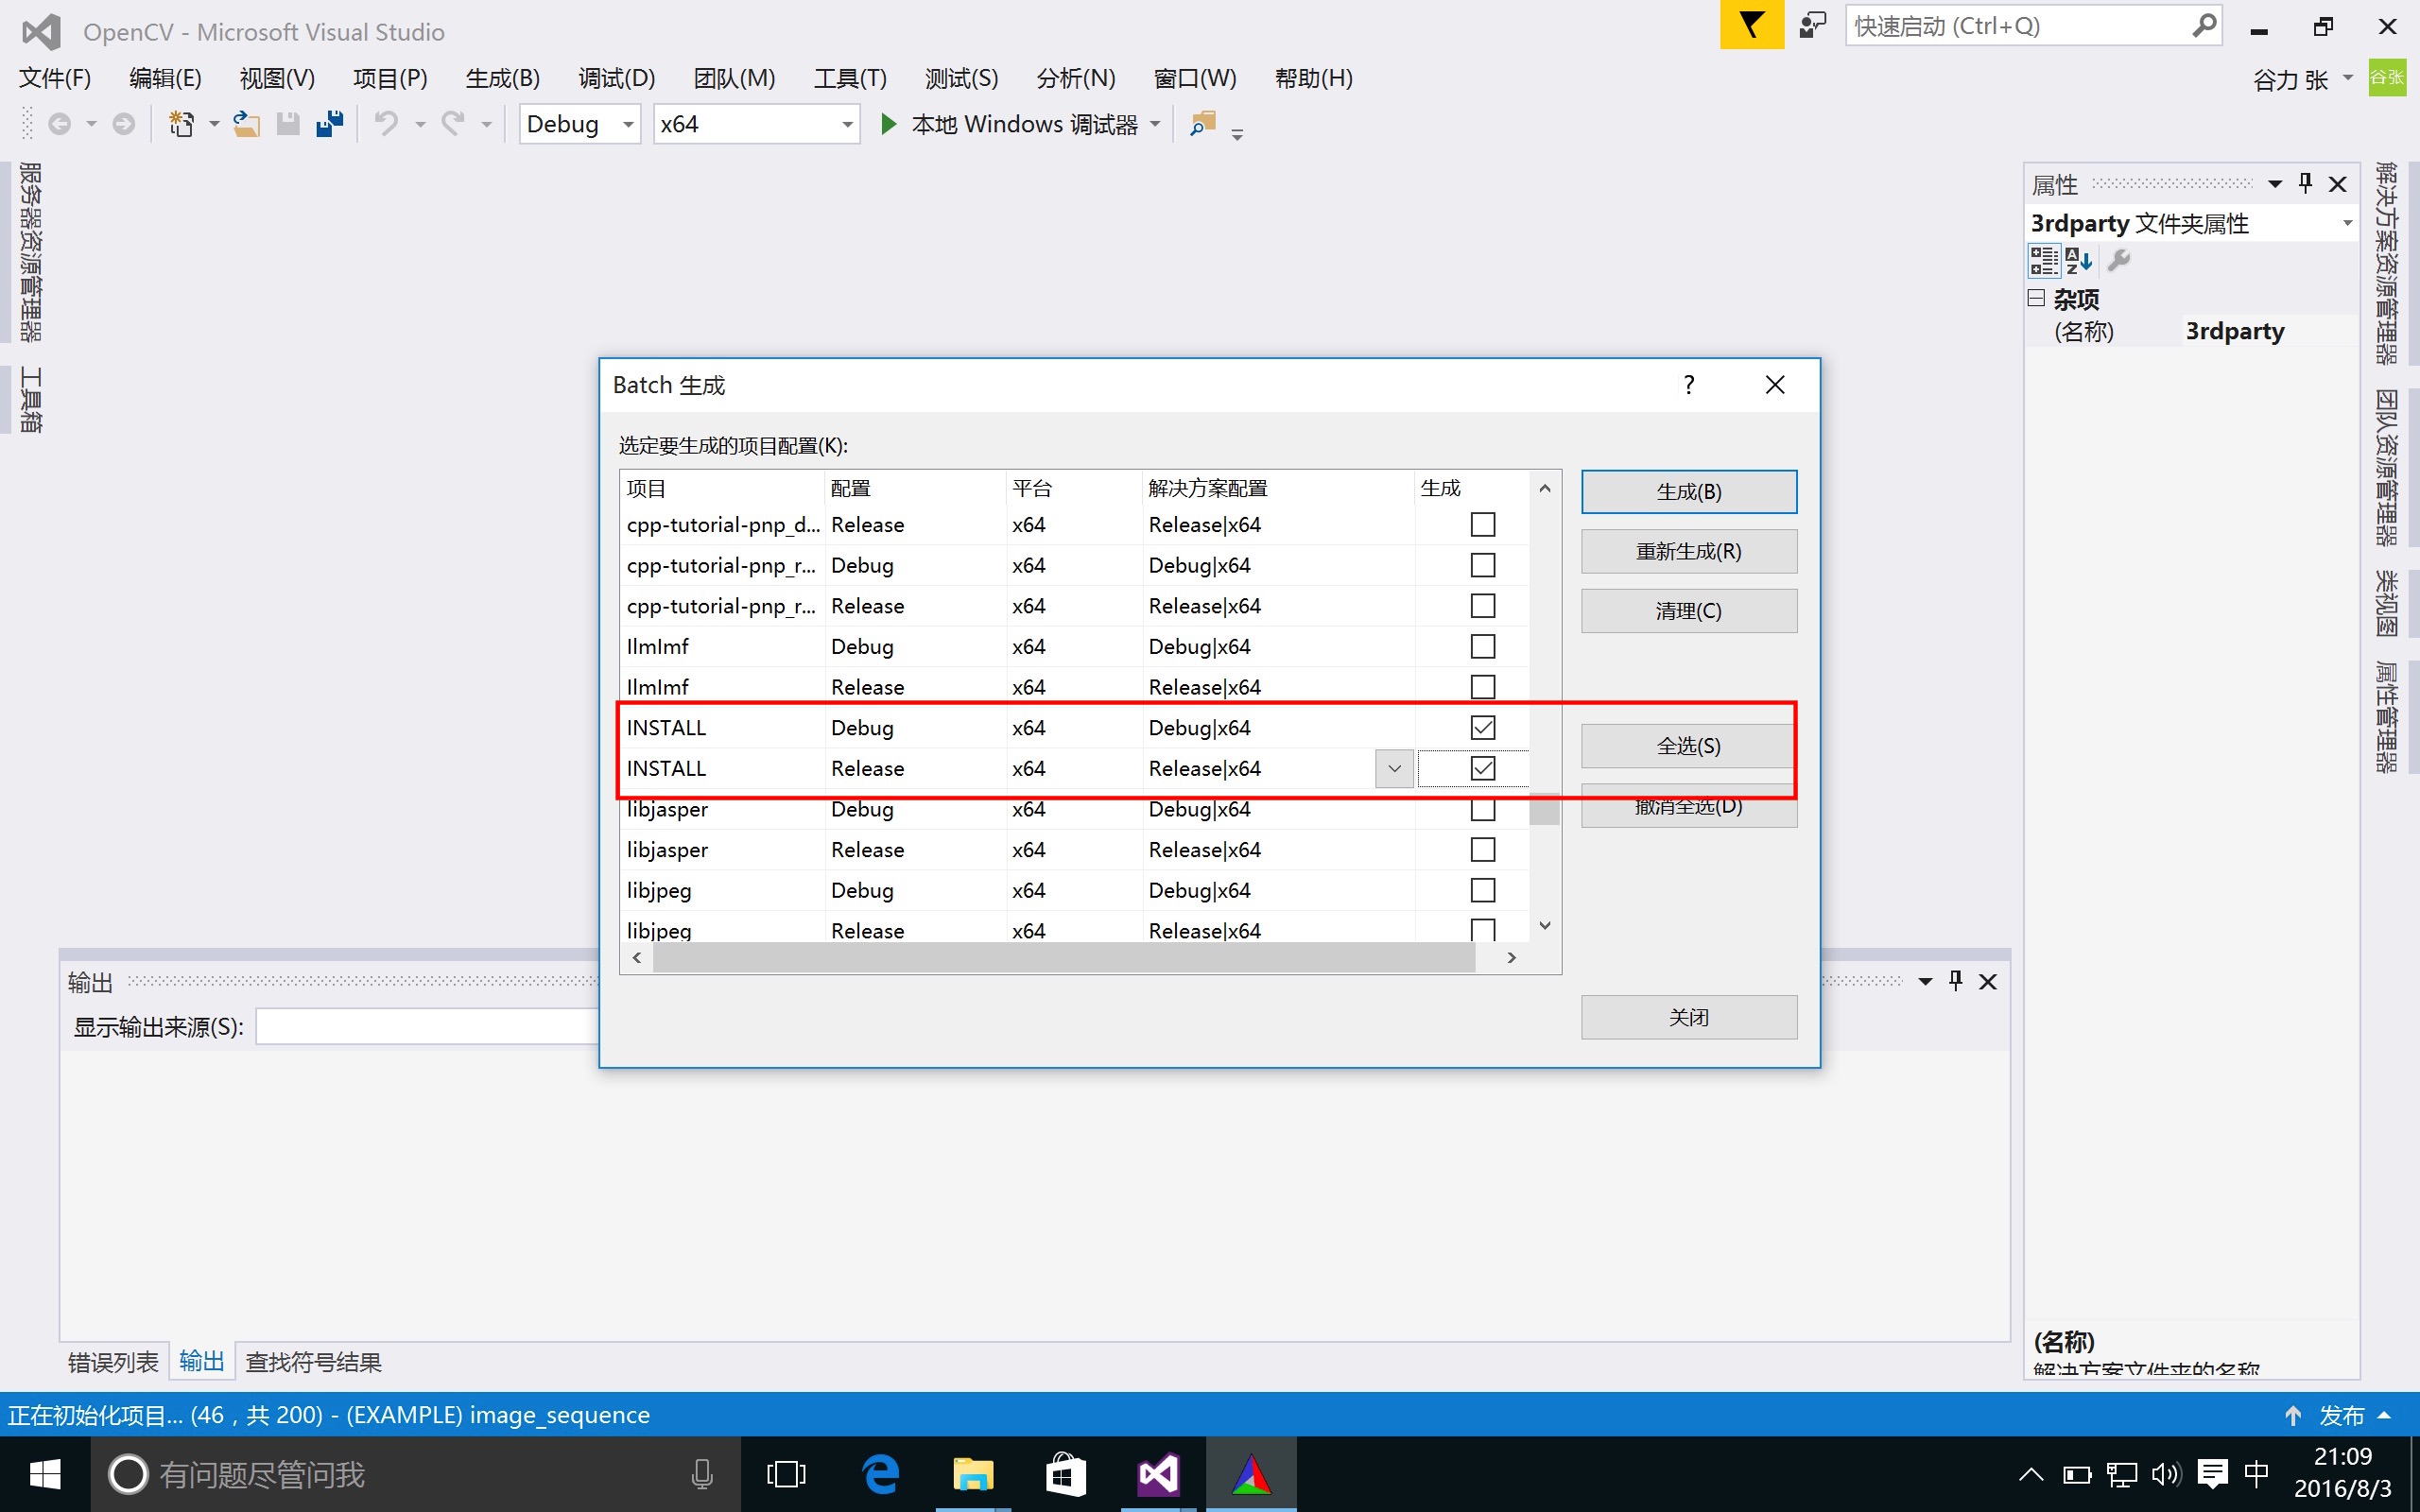Click the undo toolbar icon

(x=386, y=124)
